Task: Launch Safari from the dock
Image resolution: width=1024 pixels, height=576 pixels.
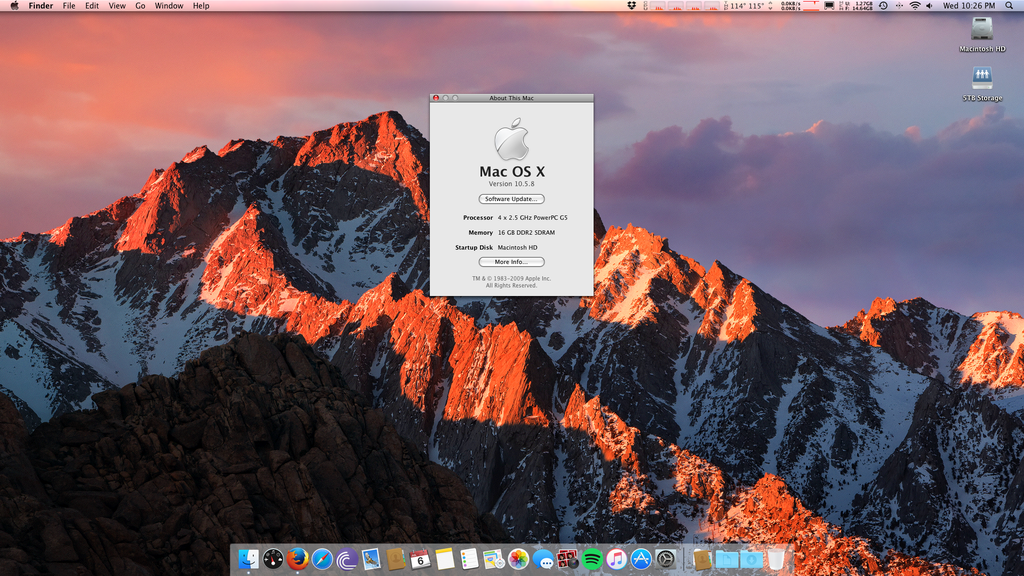Action: [322, 559]
